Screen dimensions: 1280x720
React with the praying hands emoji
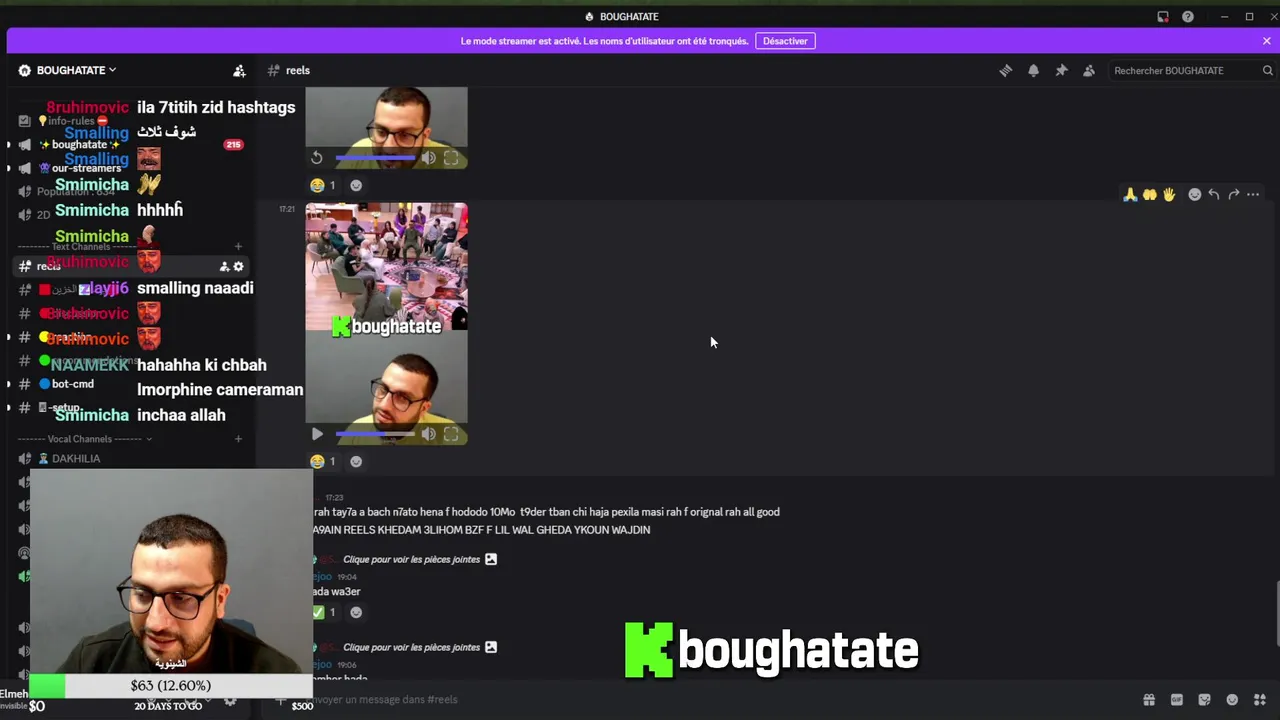tap(1130, 195)
